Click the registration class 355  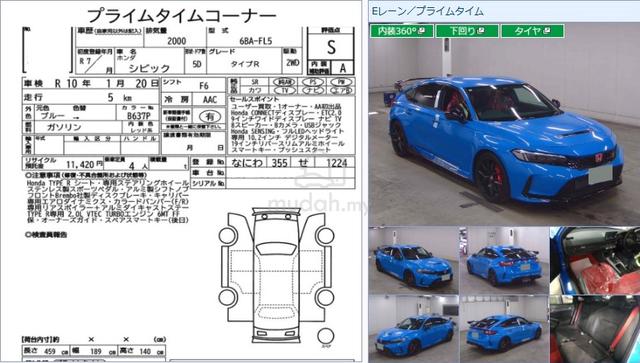pyautogui.click(x=280, y=163)
